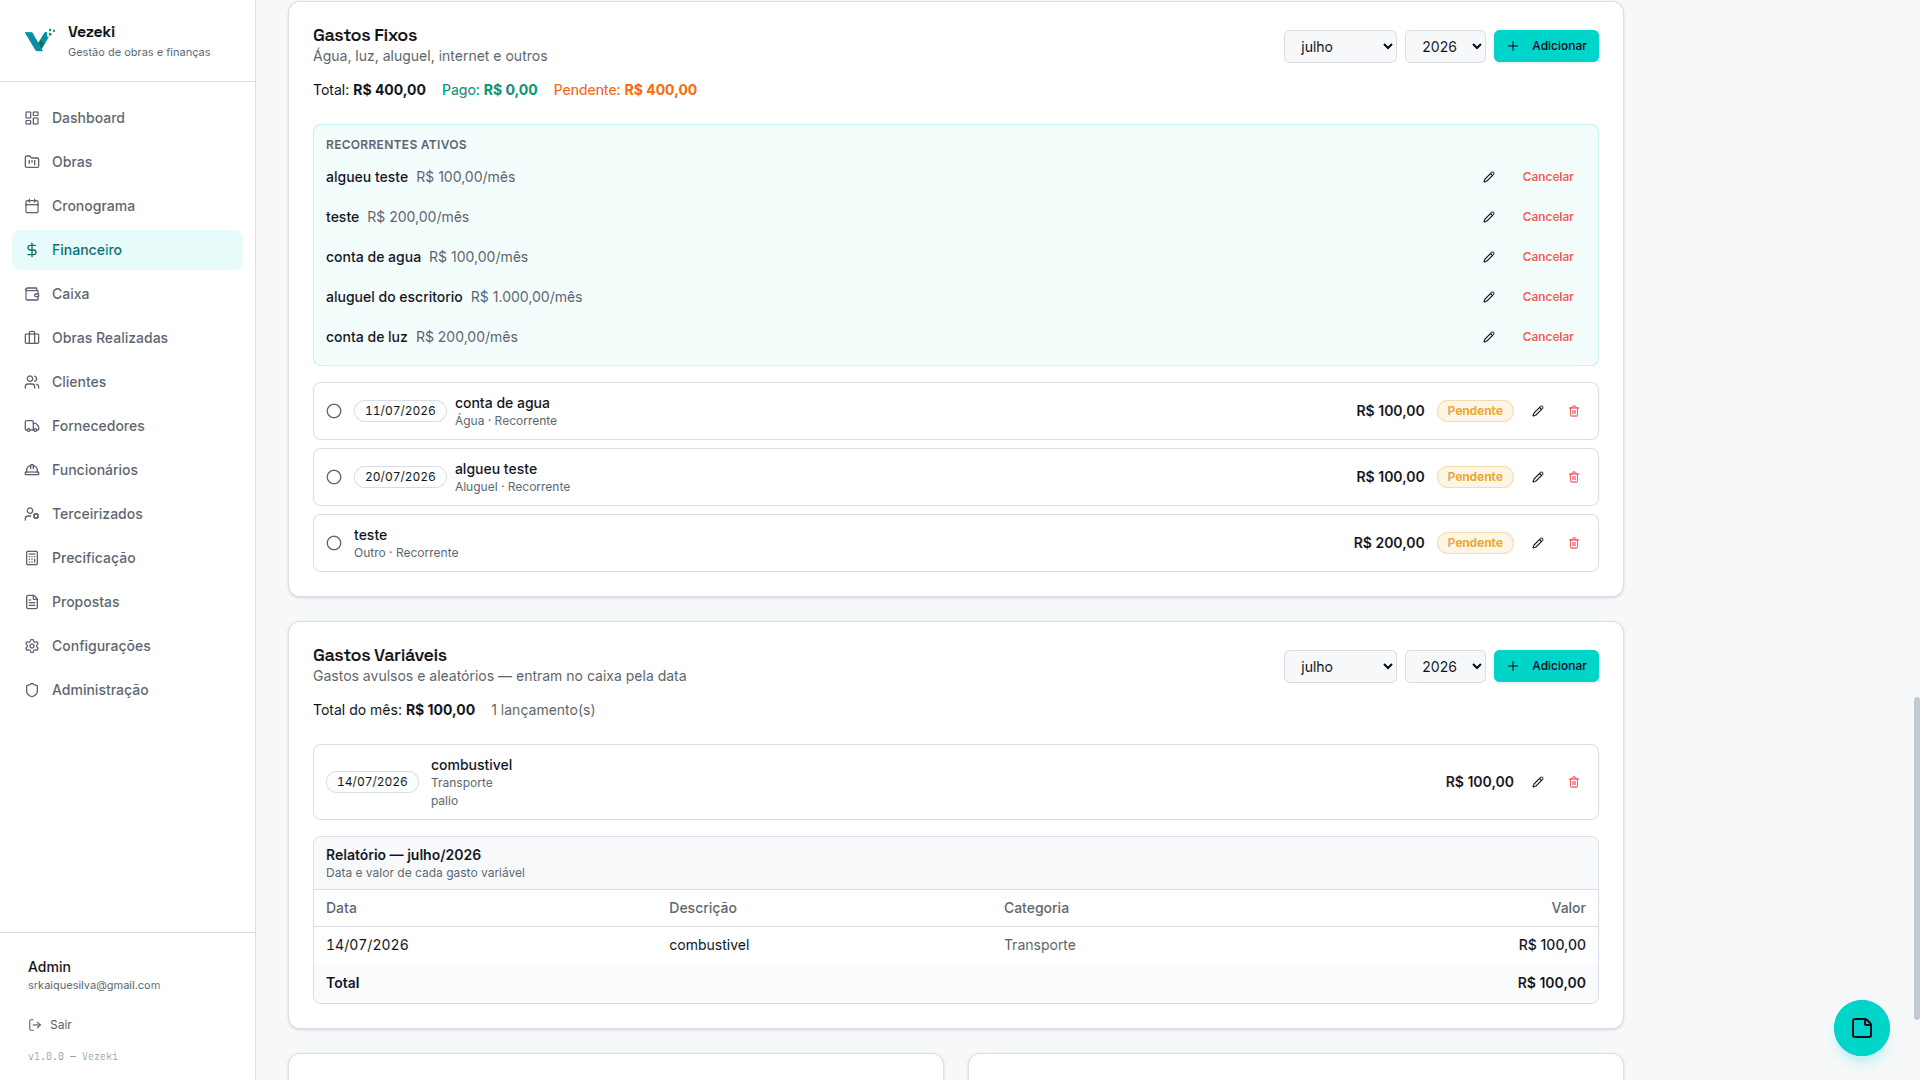Click the 14/07/2026 date chip on combustivel
Screen dimensions: 1920x1080
372,782
